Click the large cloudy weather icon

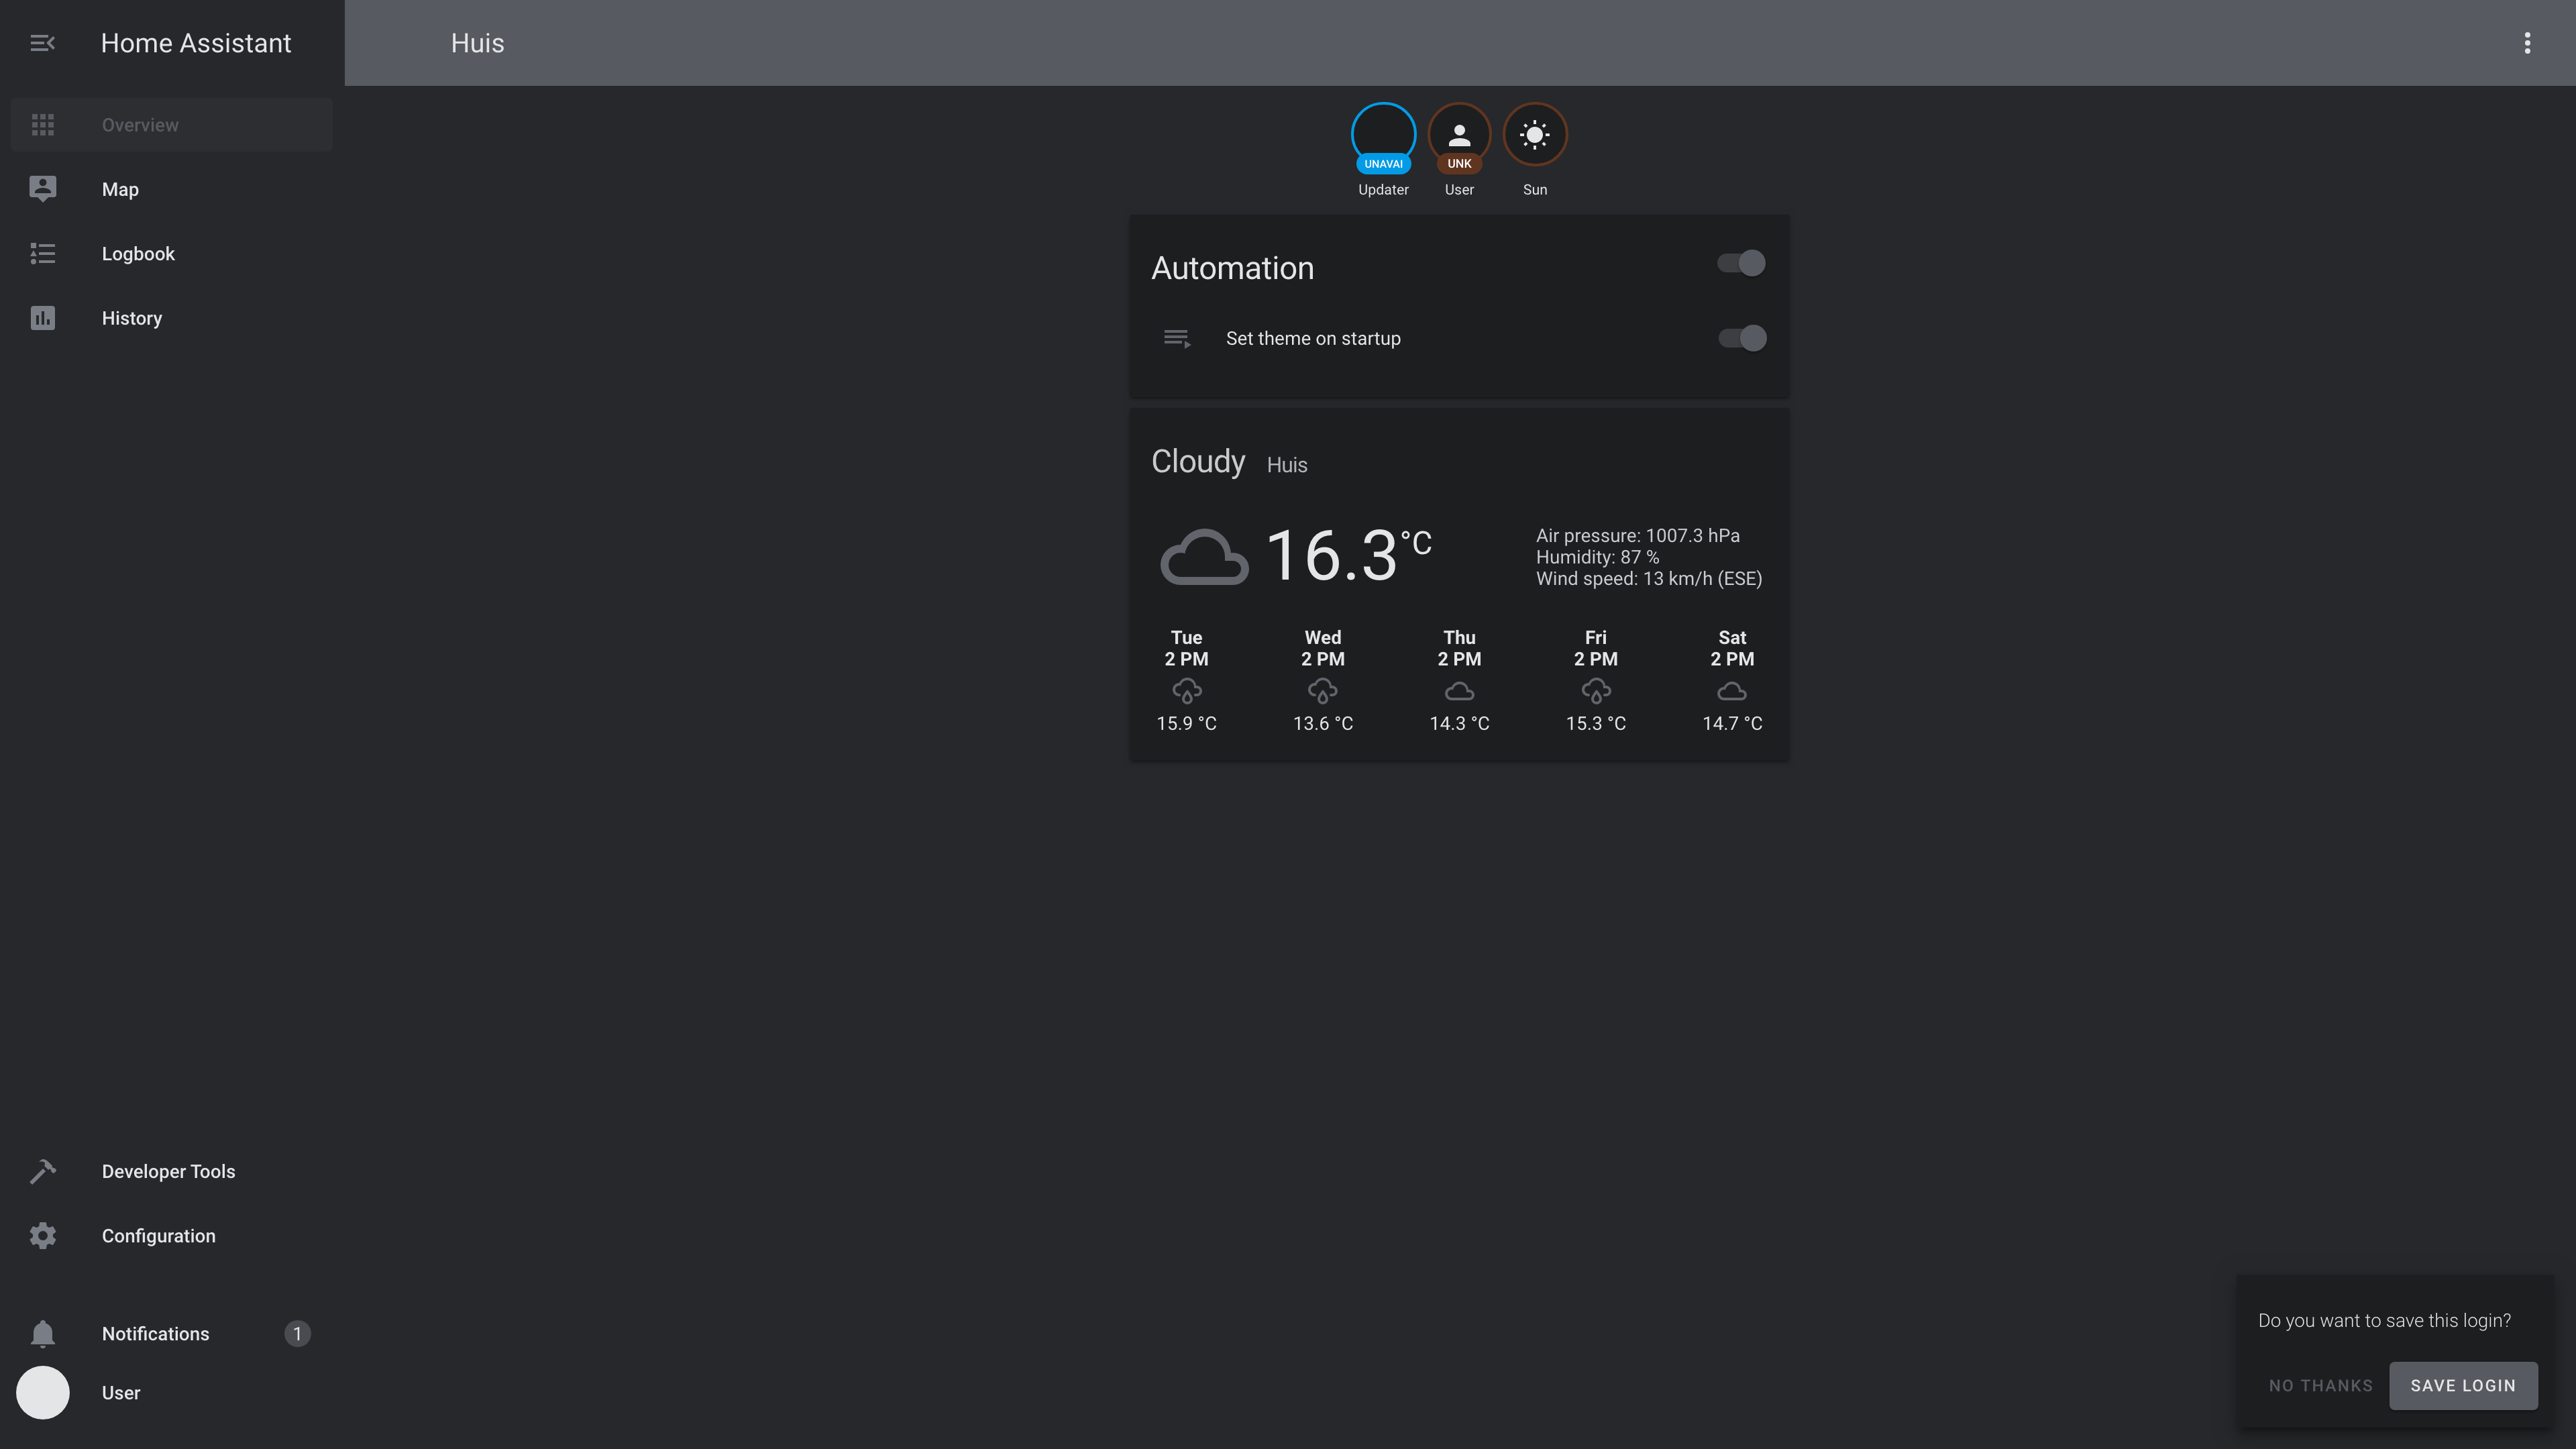[x=1204, y=556]
